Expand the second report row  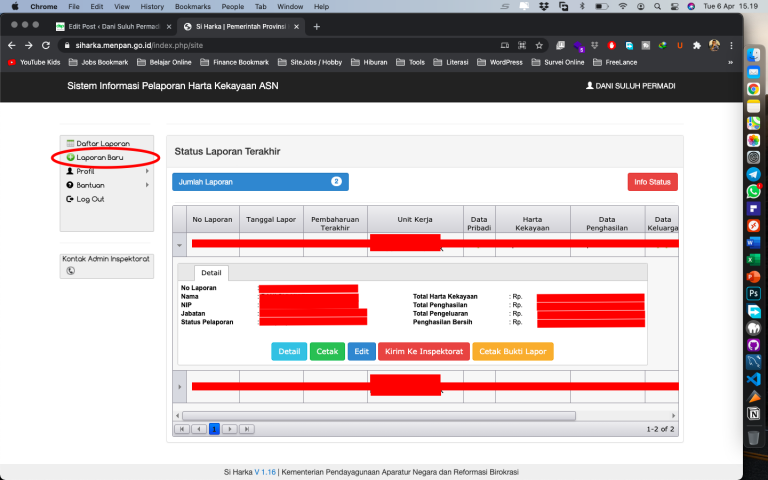180,386
